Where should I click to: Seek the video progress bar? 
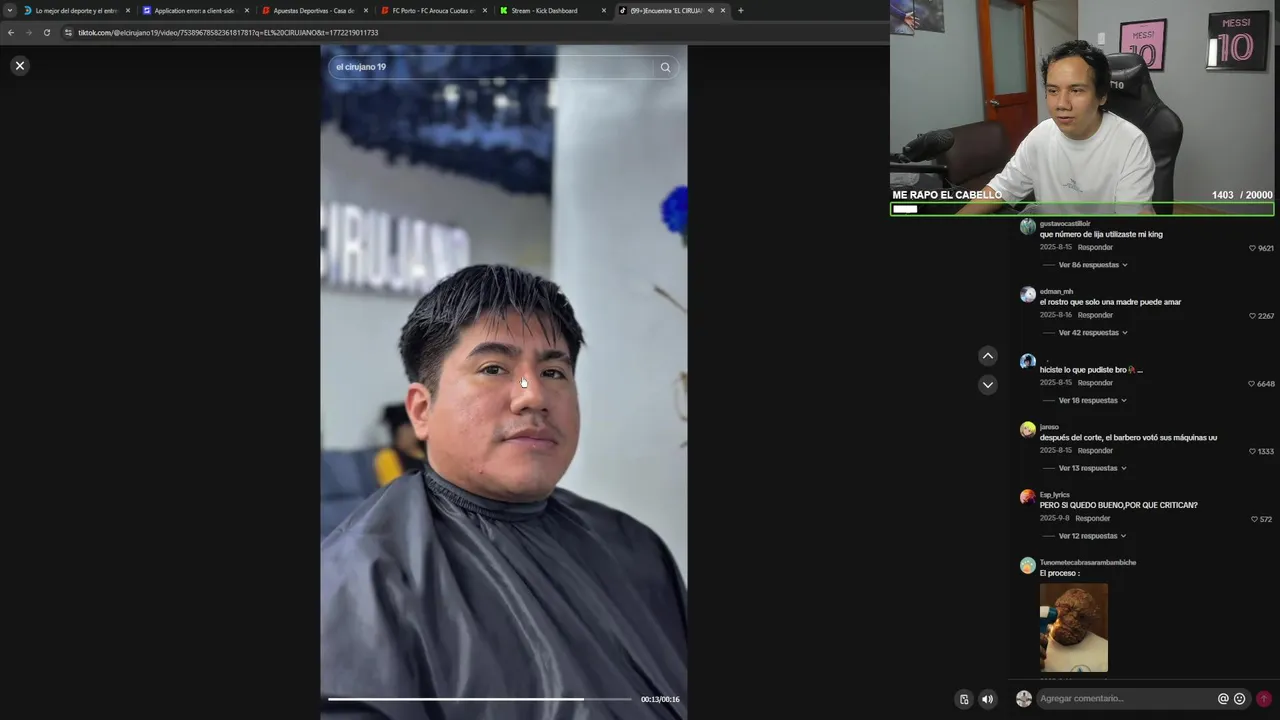click(x=480, y=699)
